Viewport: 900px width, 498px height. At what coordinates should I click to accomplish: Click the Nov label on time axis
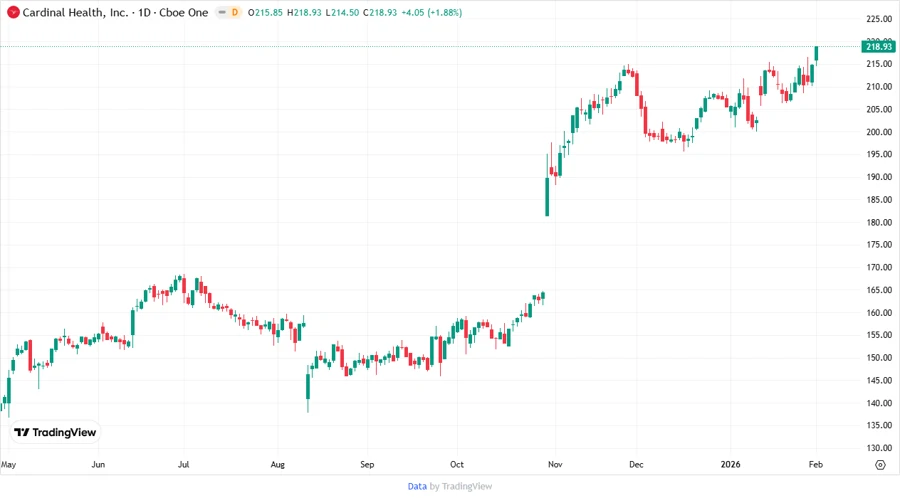[x=555, y=464]
